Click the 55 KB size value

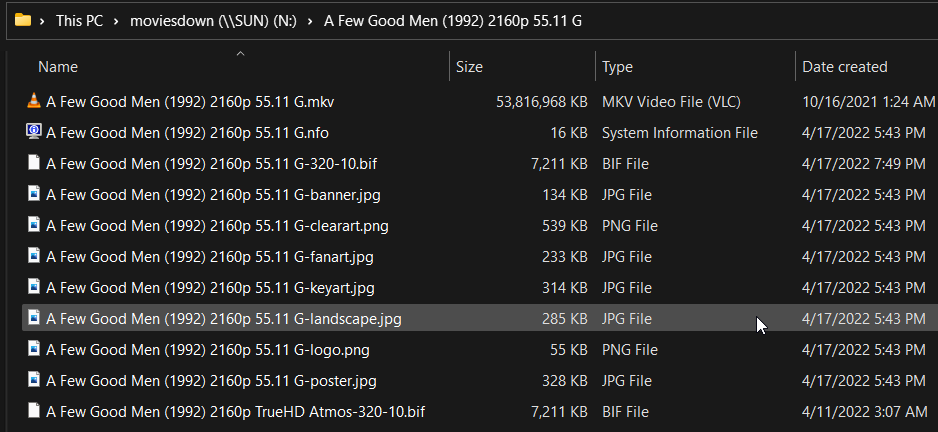coord(568,349)
